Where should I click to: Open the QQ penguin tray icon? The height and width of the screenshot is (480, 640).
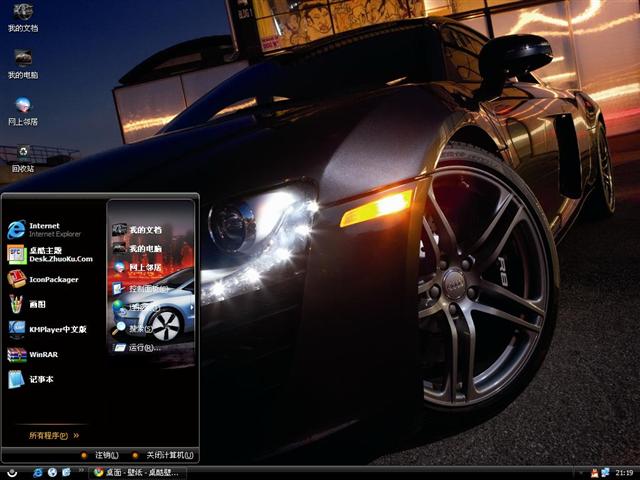(595, 473)
